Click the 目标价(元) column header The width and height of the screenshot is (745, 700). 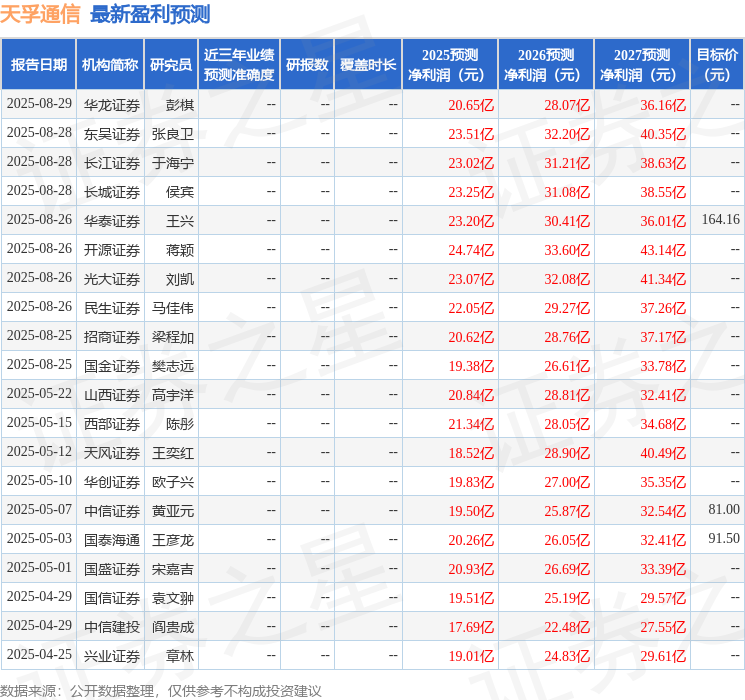tap(717, 65)
